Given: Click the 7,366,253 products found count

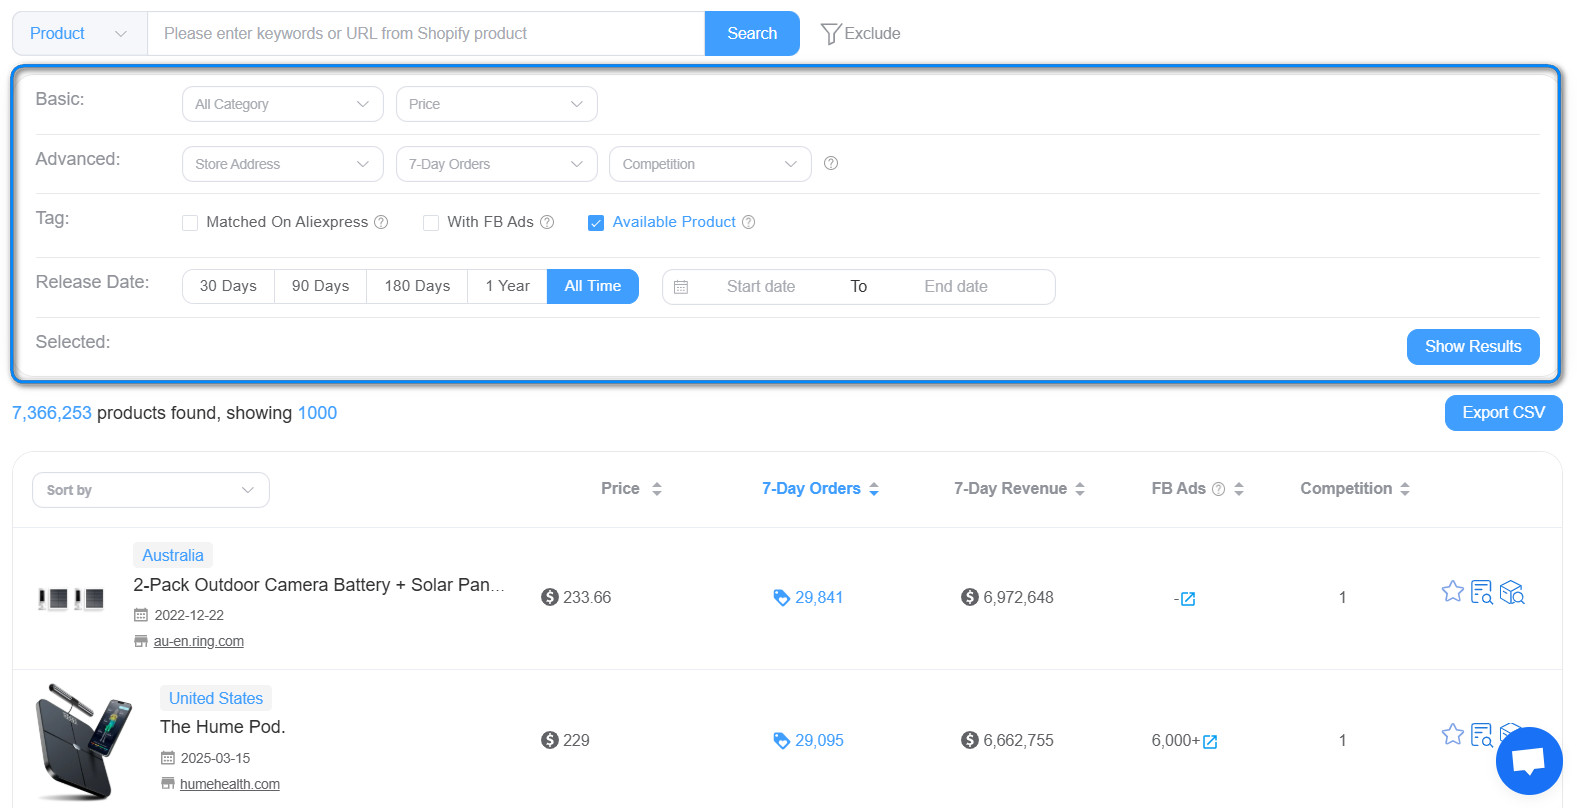Looking at the screenshot, I should click(x=52, y=413).
